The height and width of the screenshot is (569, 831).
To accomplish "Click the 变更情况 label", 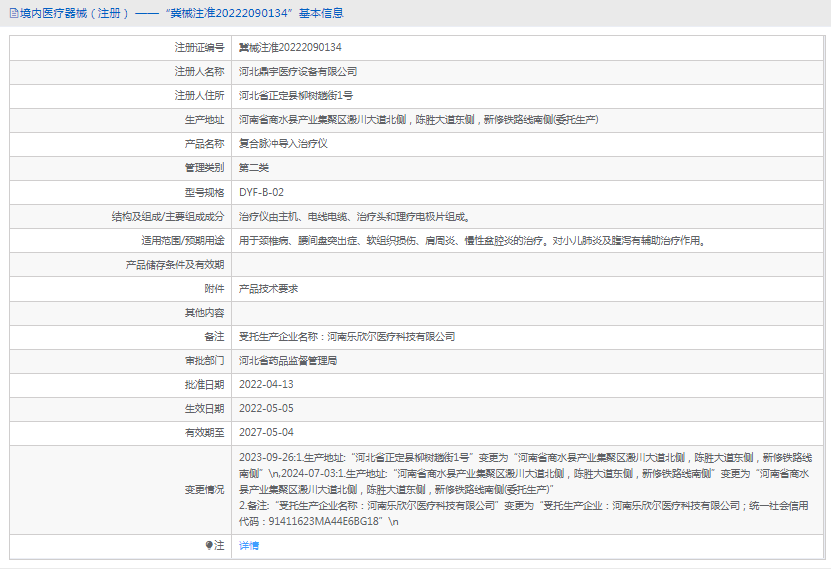I will 205,490.
